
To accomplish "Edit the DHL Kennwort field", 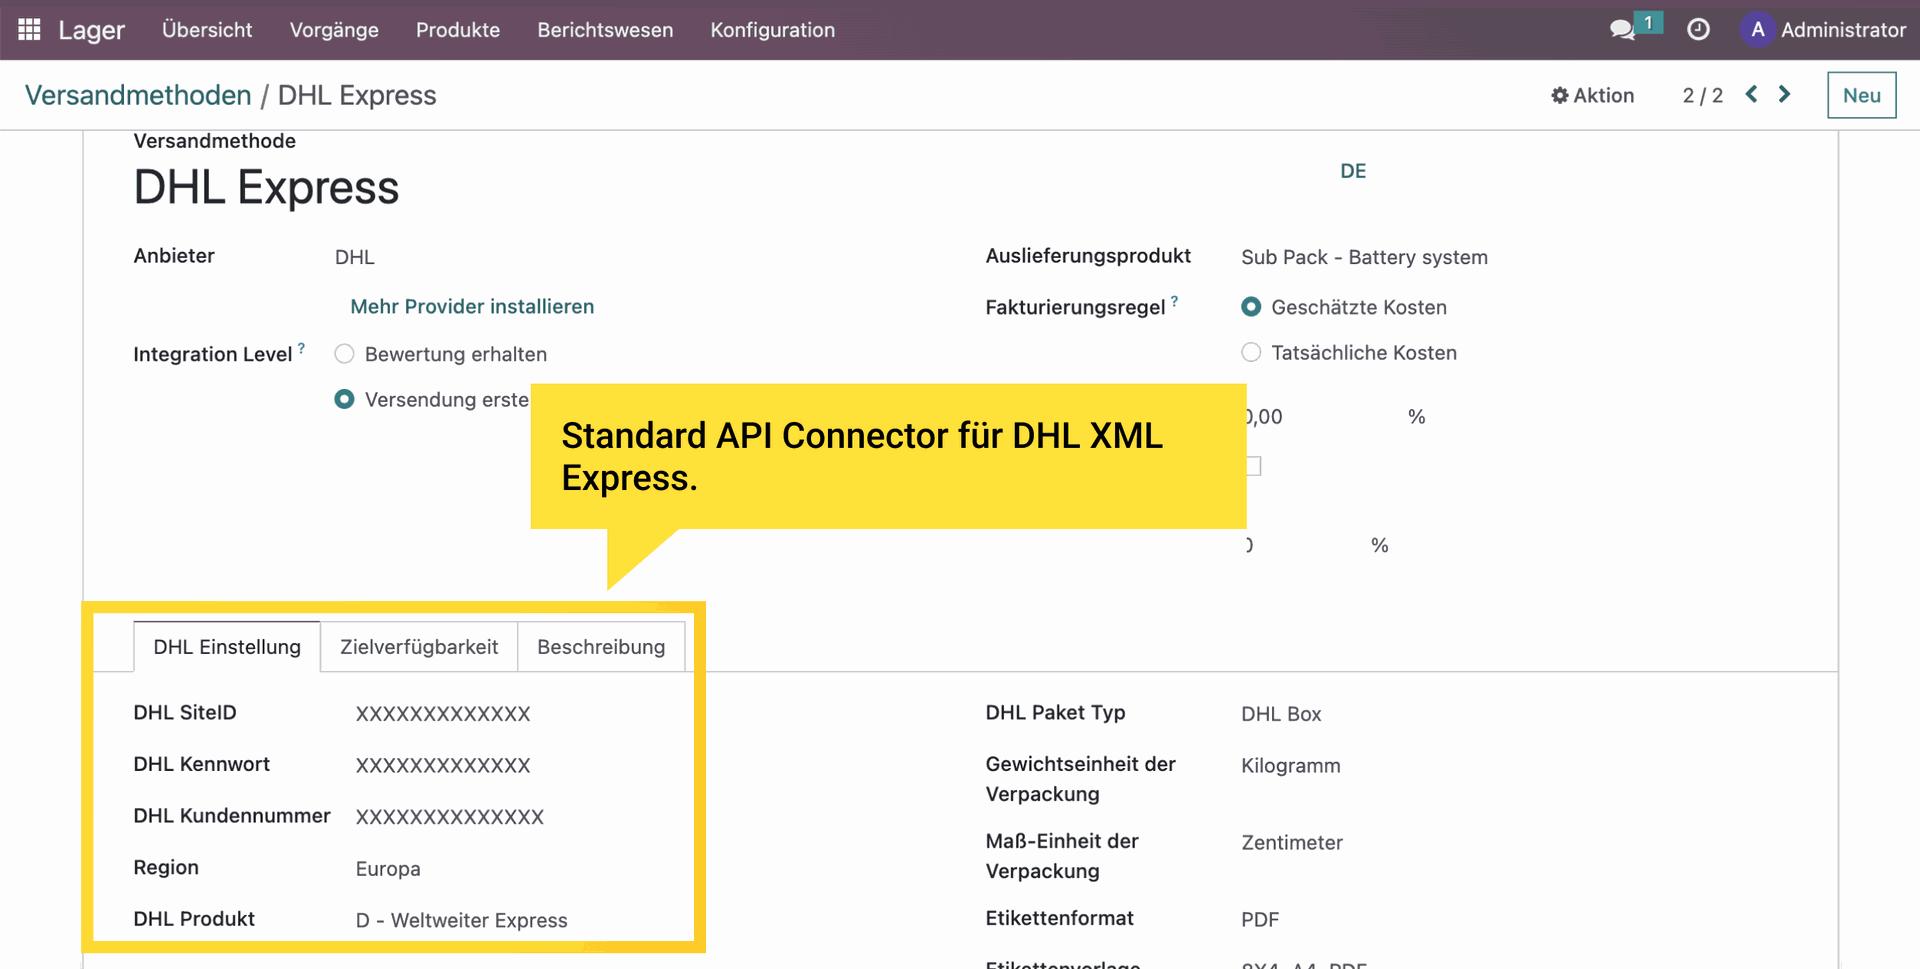I will pos(443,765).
